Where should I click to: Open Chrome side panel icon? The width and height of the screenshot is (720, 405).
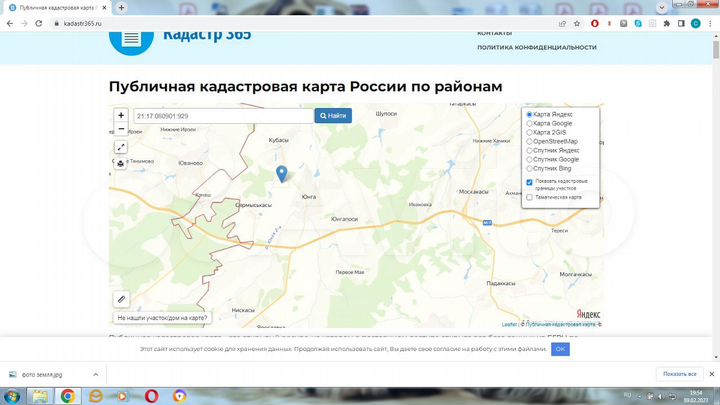[x=681, y=23]
